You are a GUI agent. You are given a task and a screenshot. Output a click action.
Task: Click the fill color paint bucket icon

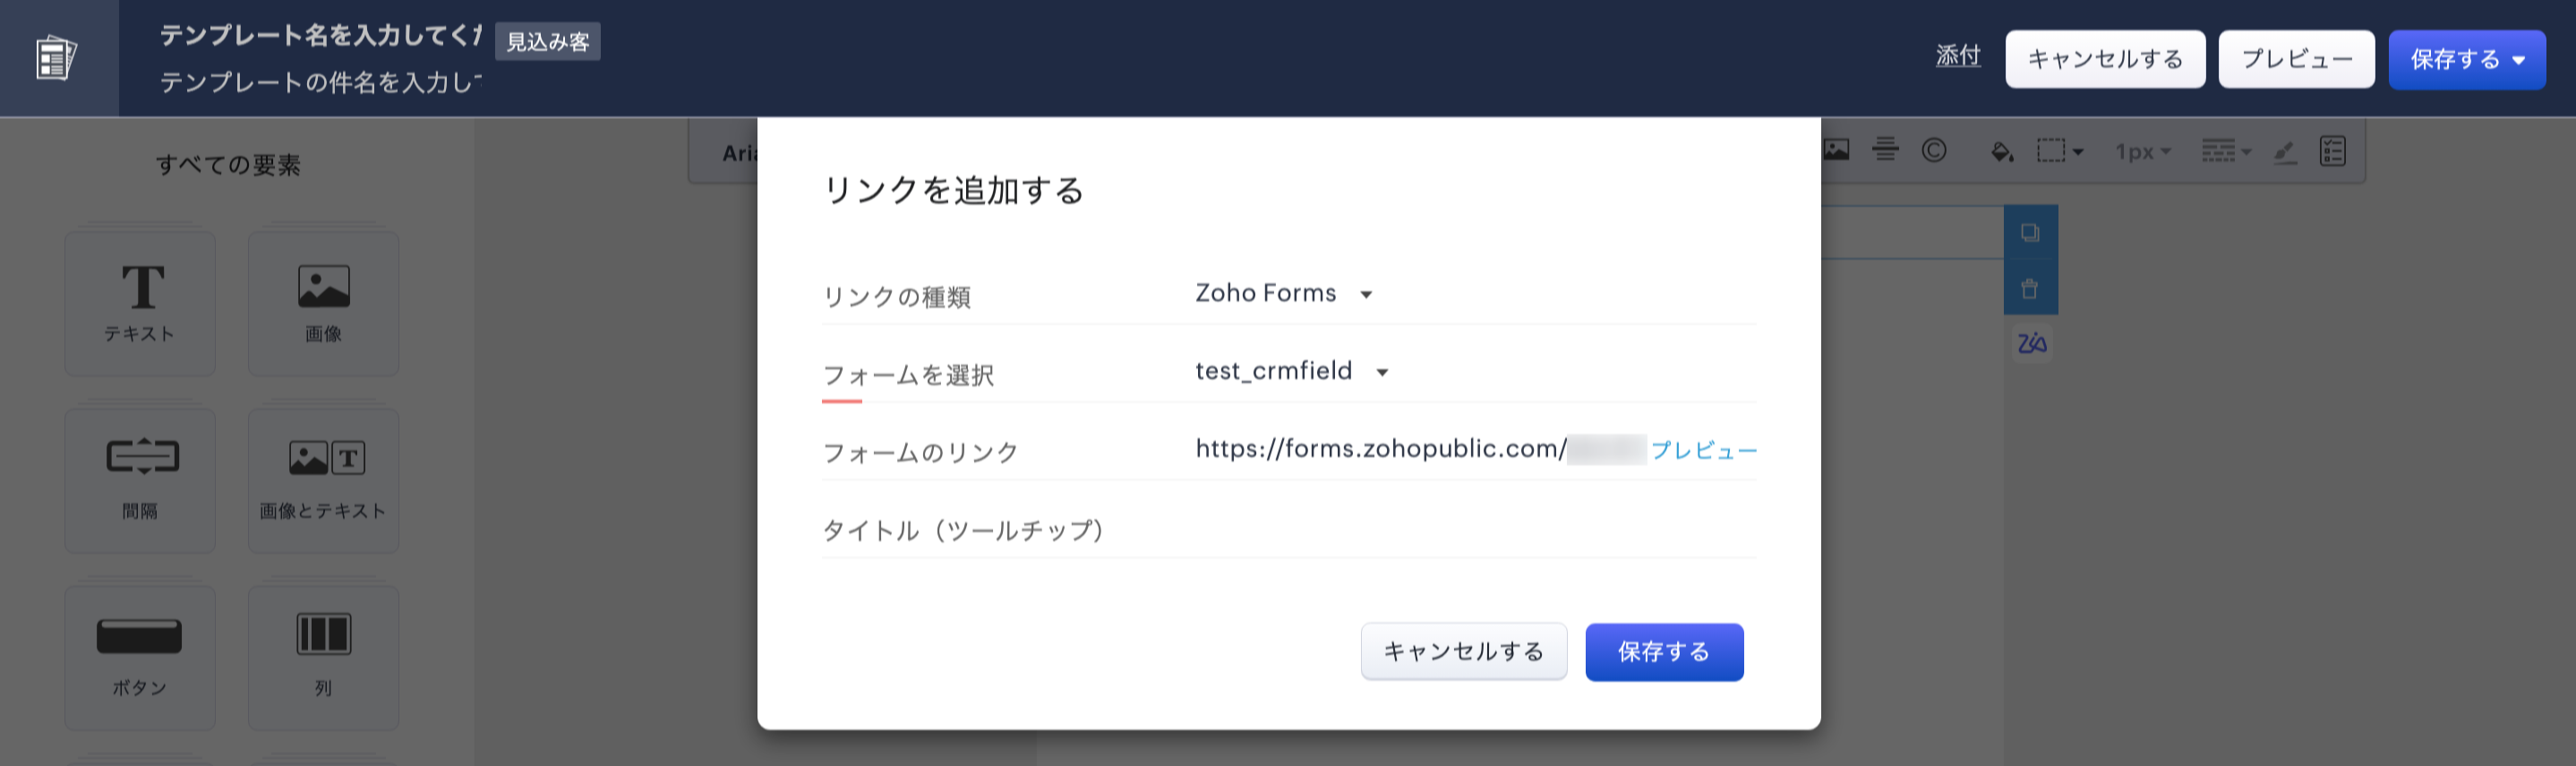click(2001, 152)
